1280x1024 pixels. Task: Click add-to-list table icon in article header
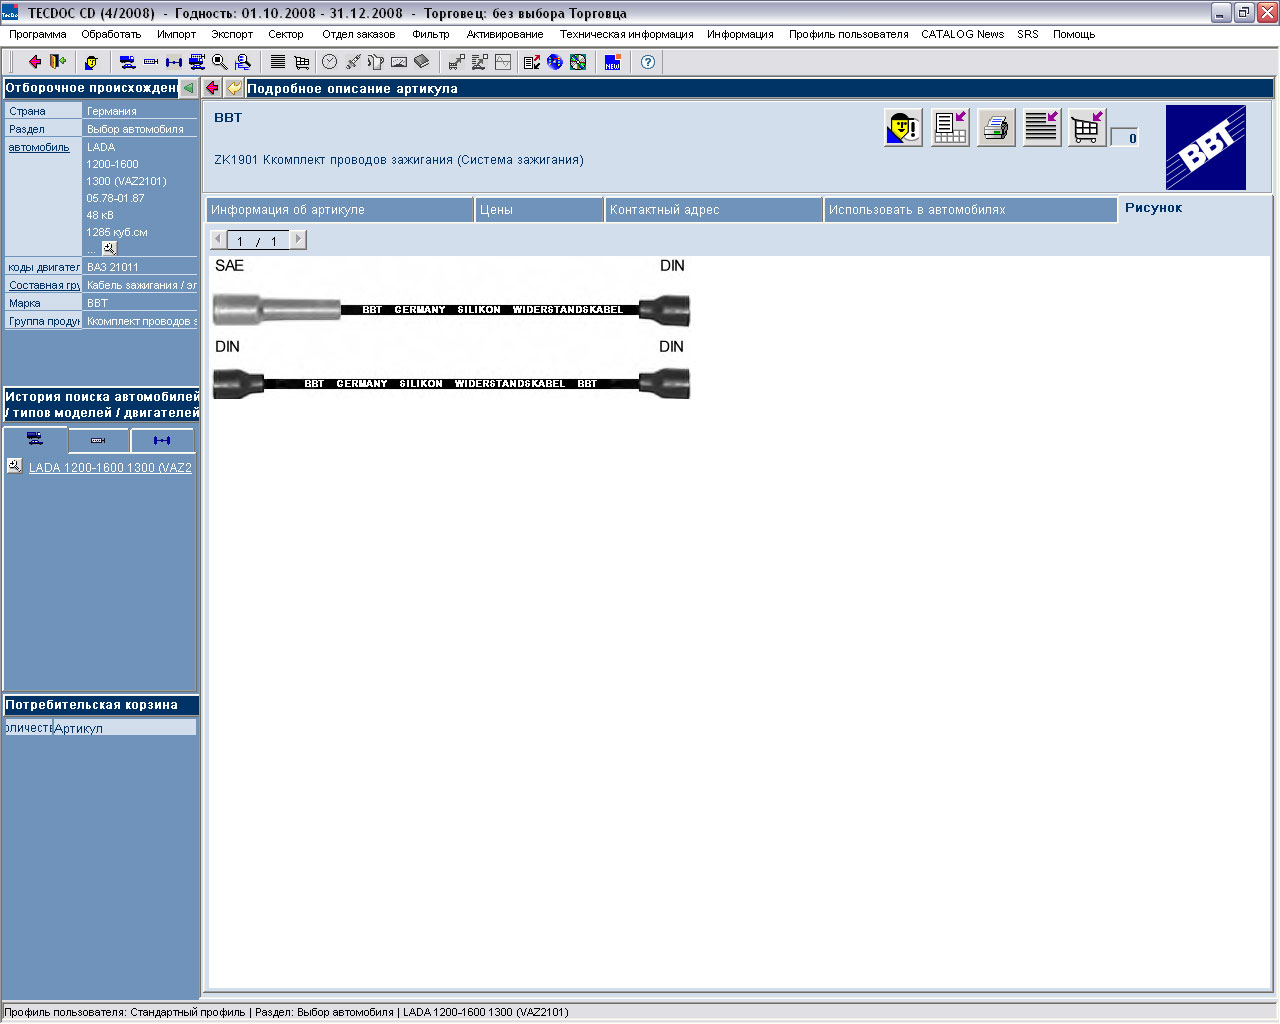click(950, 128)
